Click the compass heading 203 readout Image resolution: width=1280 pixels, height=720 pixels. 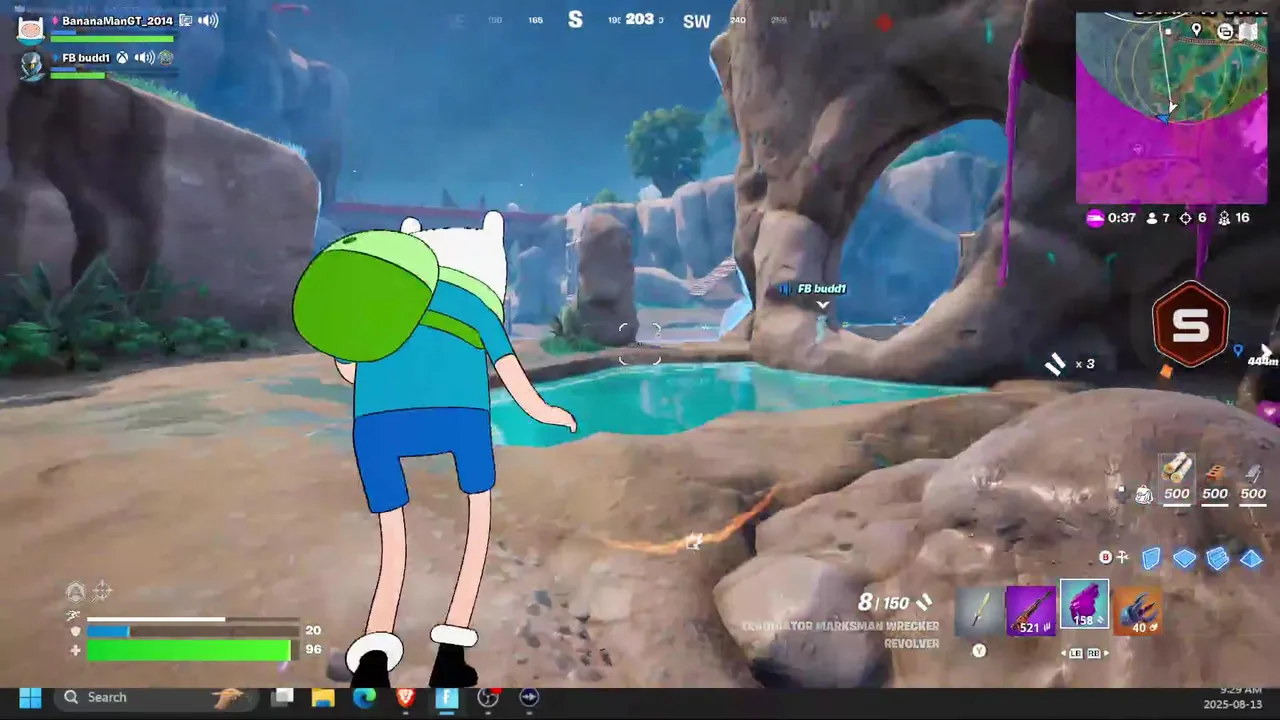(639, 19)
